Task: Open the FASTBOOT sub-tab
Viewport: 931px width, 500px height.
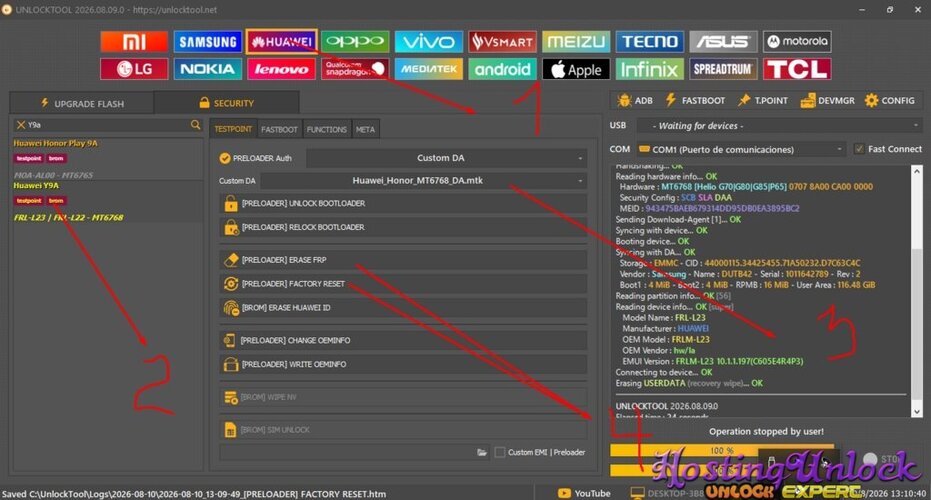Action: coord(279,129)
